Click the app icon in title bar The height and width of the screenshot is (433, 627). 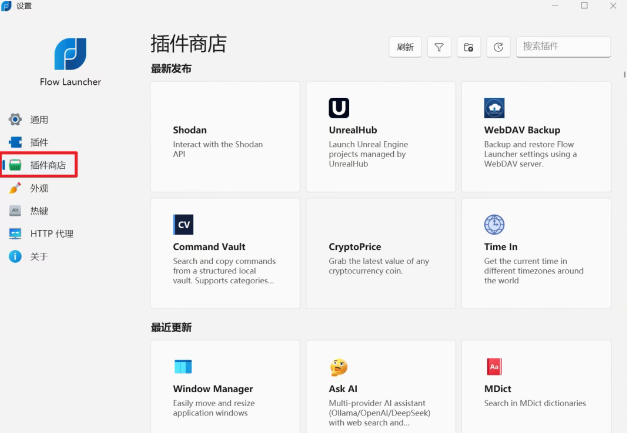6,6
